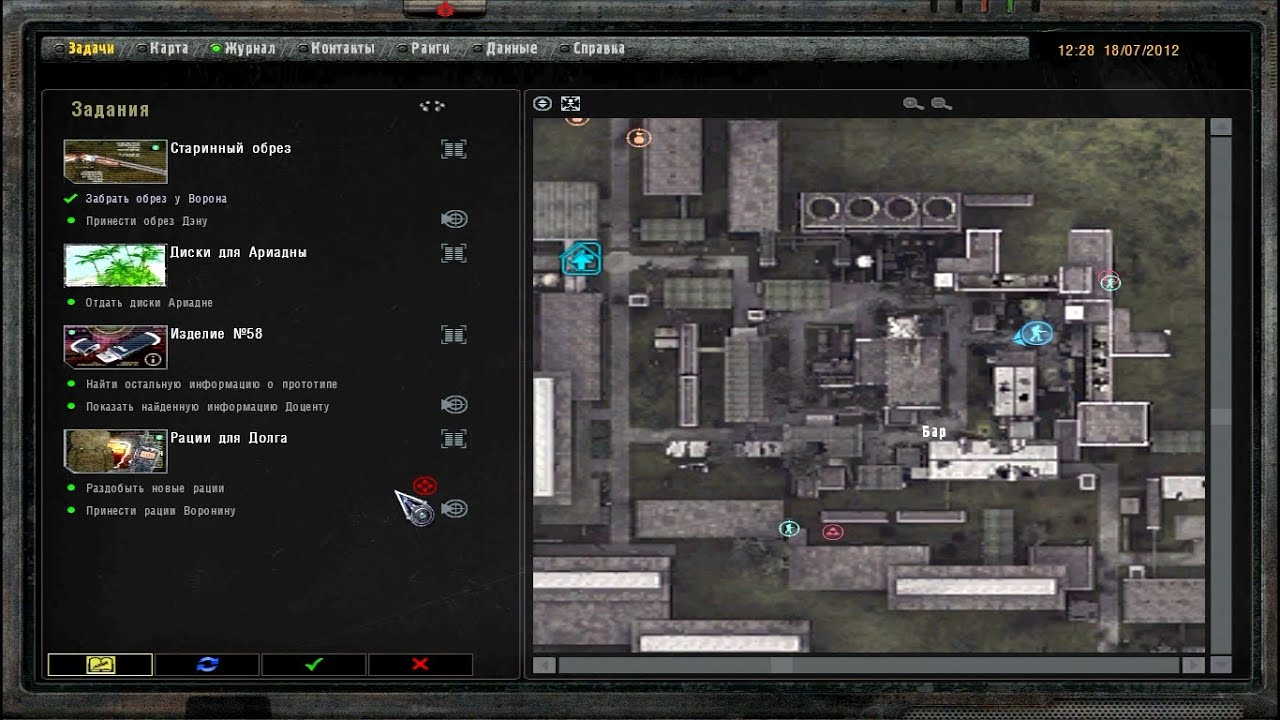Click the cyan stalker marker near bottom center
This screenshot has width=1280, height=720.
click(x=789, y=528)
